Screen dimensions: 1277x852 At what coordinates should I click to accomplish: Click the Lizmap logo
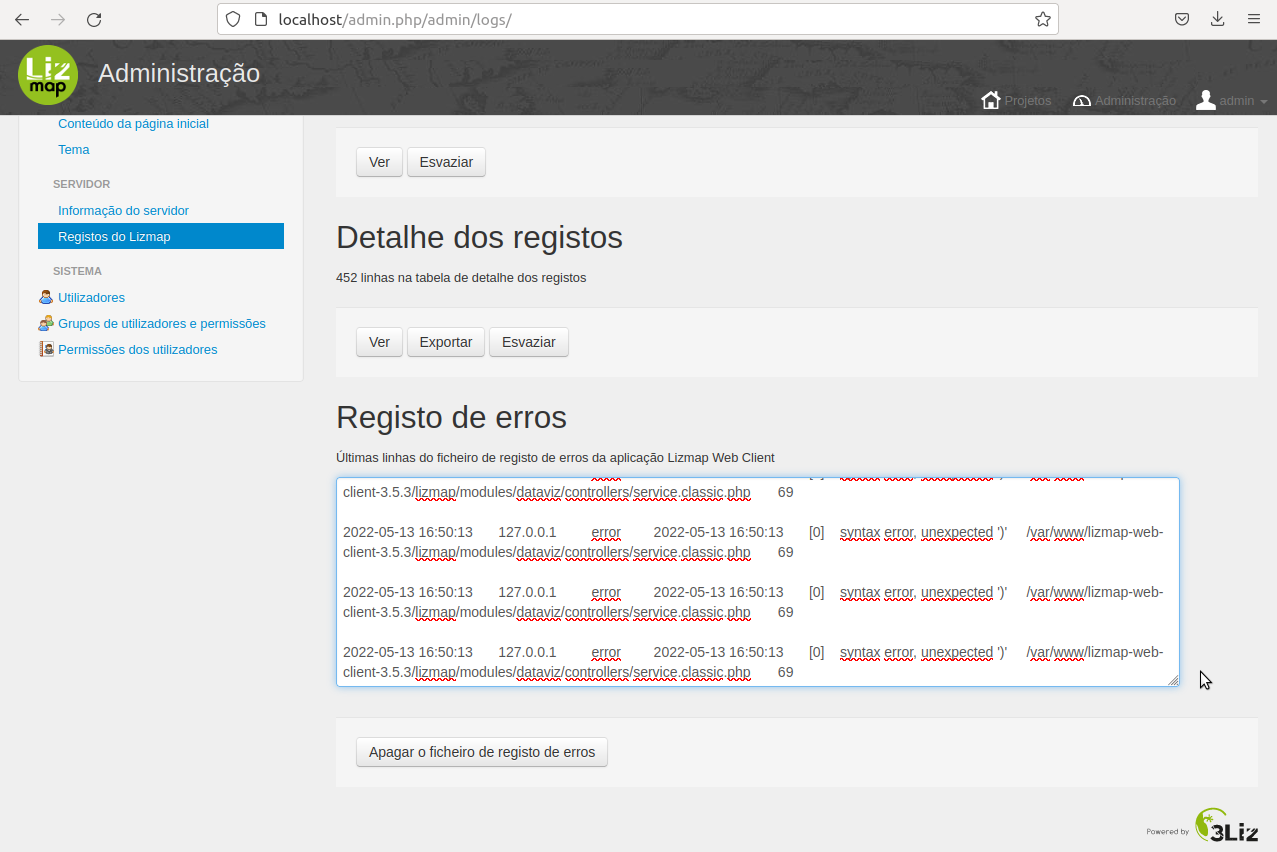[x=48, y=75]
